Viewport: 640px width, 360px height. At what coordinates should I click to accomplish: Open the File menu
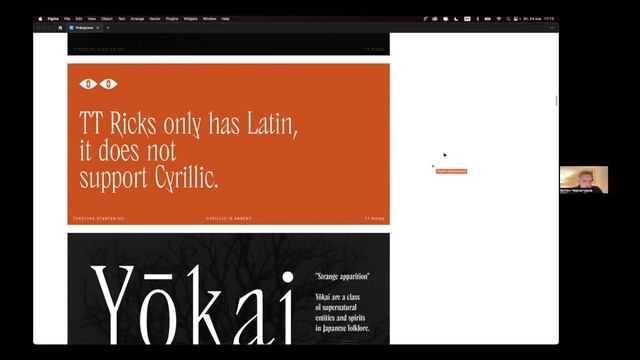point(67,19)
